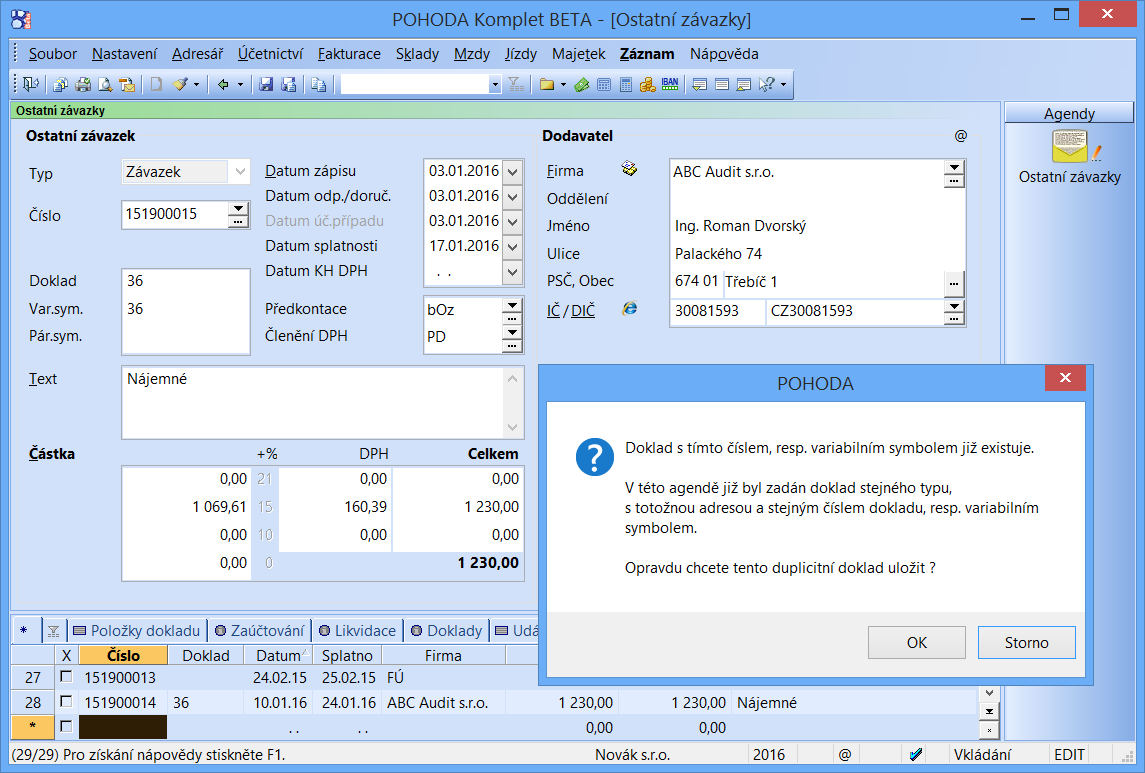
Task: Click the calculator icon in toolbar
Action: pos(626,85)
